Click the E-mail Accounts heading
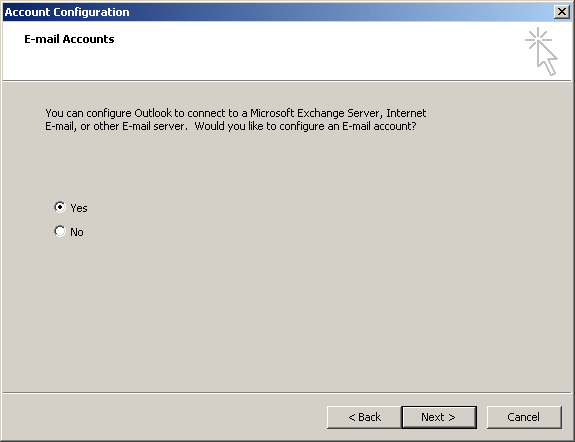The image size is (575, 442). (69, 39)
